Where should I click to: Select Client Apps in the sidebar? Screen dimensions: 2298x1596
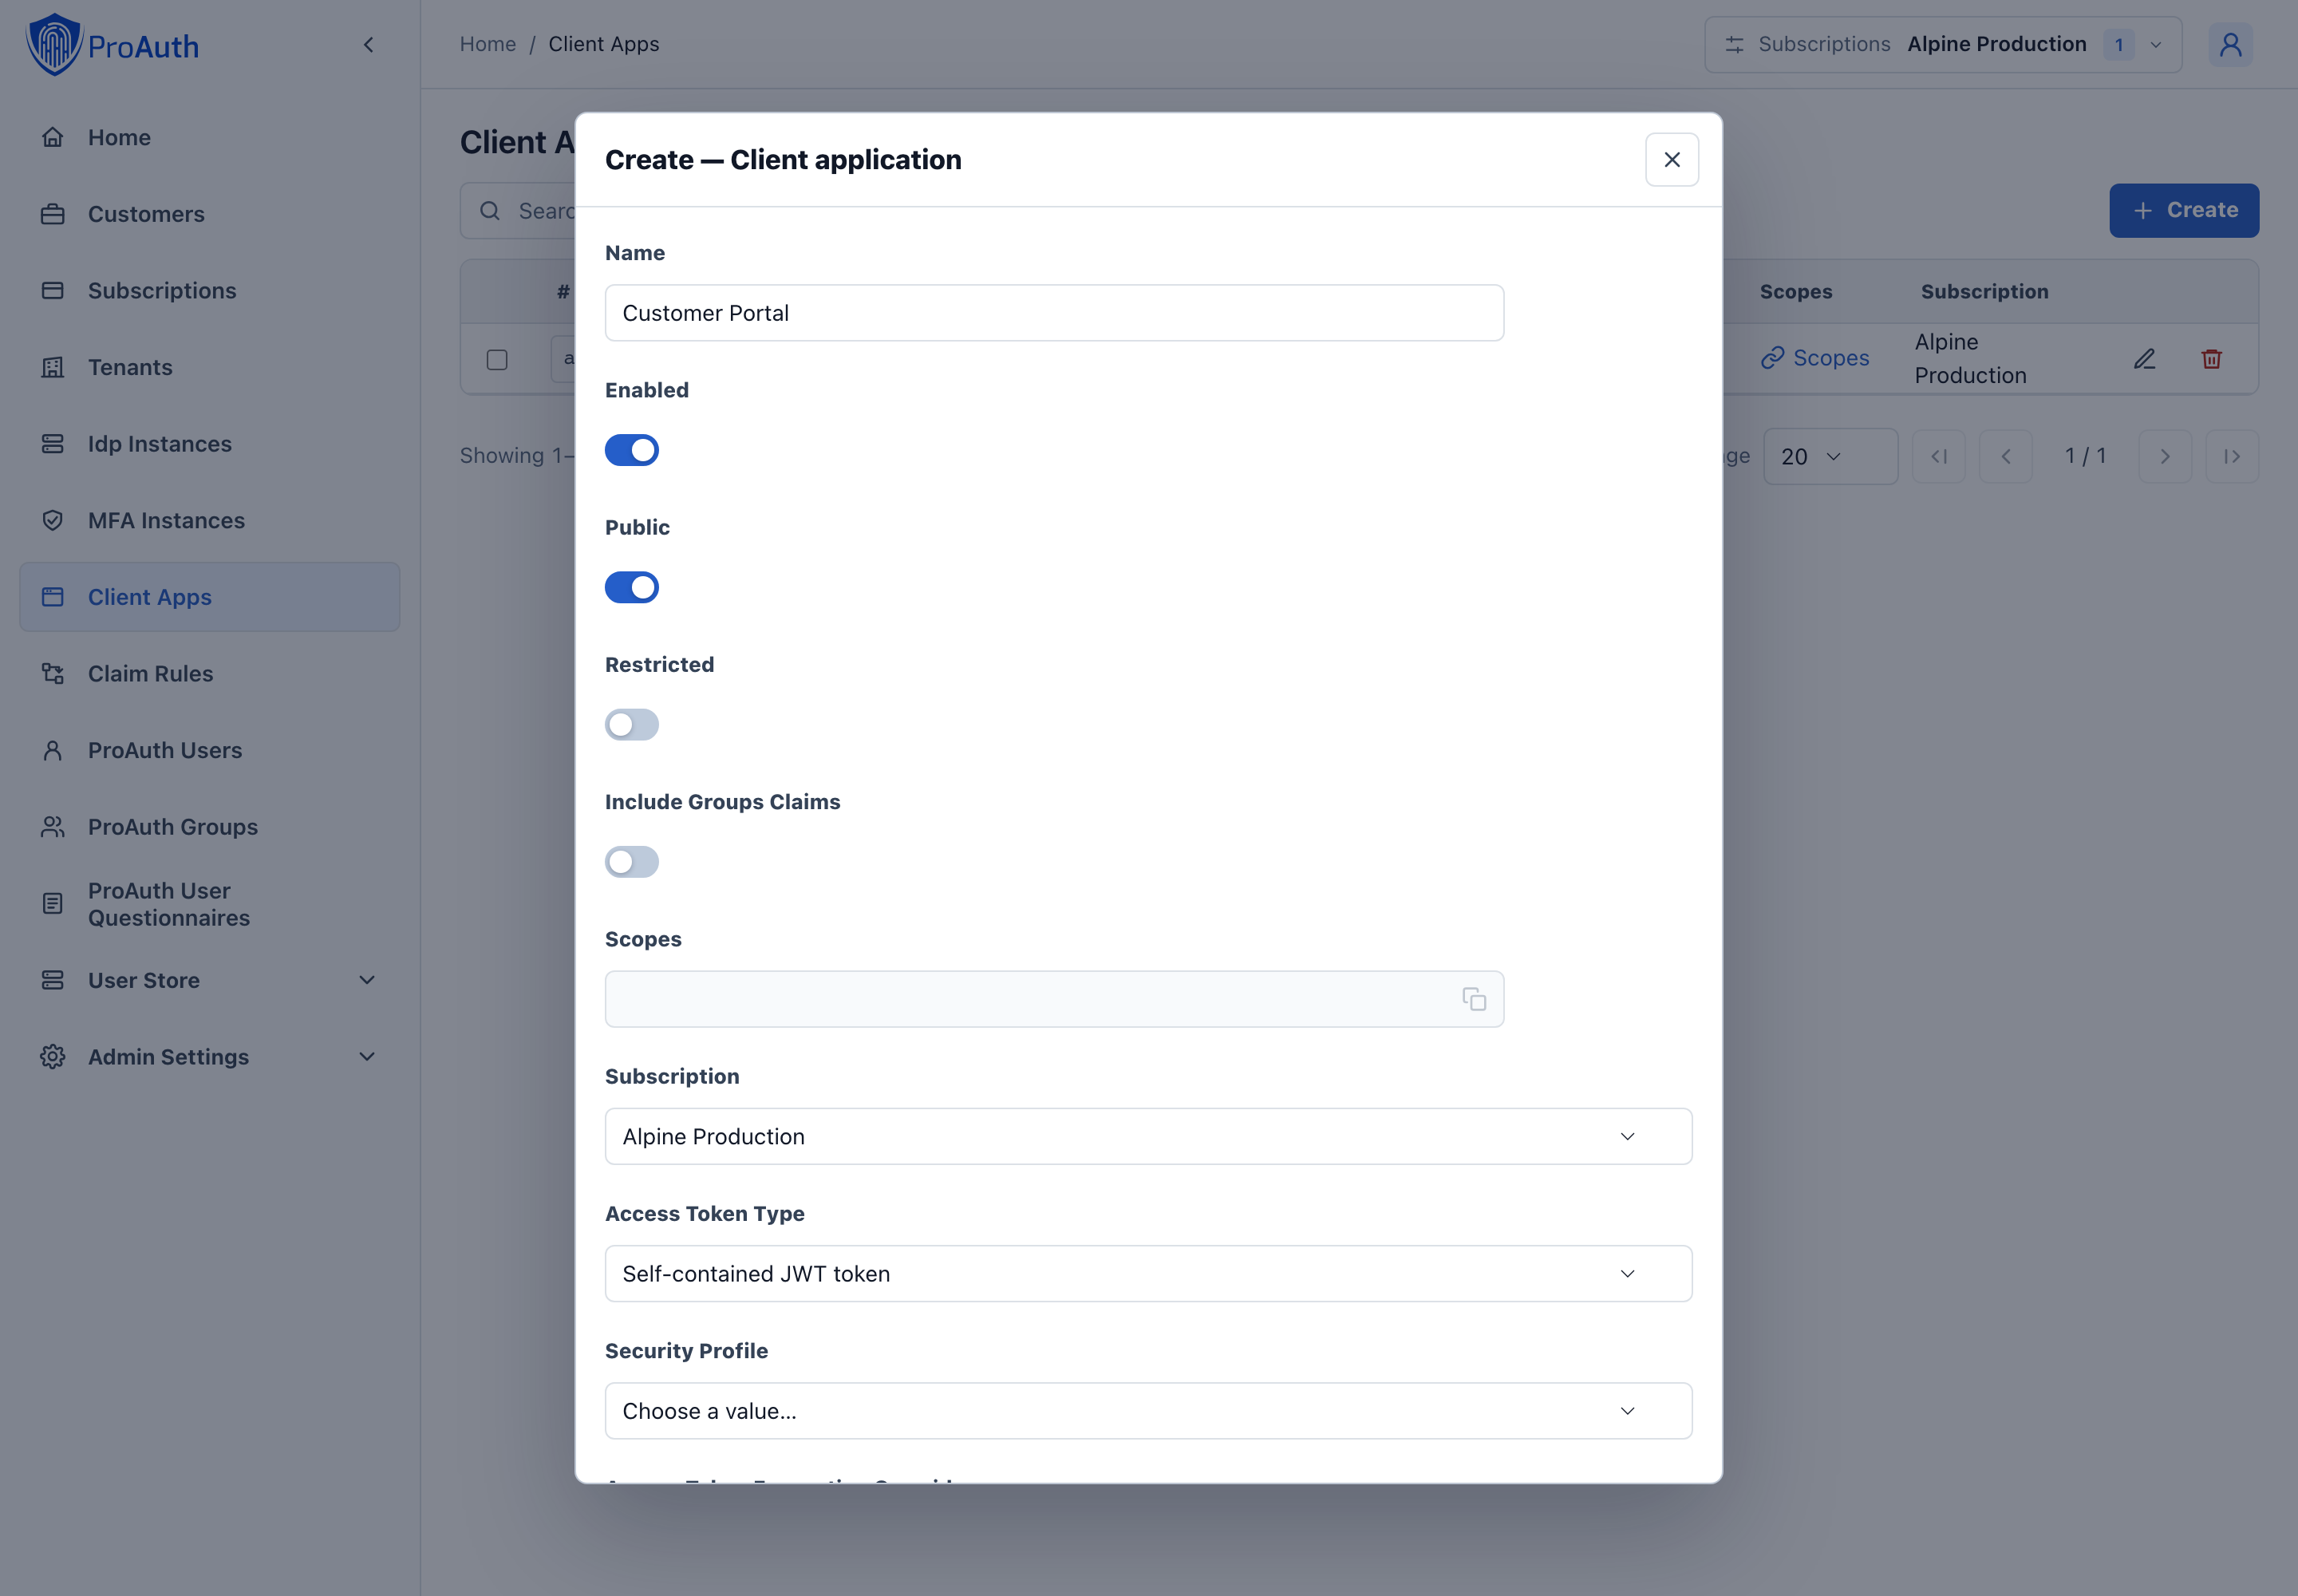(x=209, y=597)
